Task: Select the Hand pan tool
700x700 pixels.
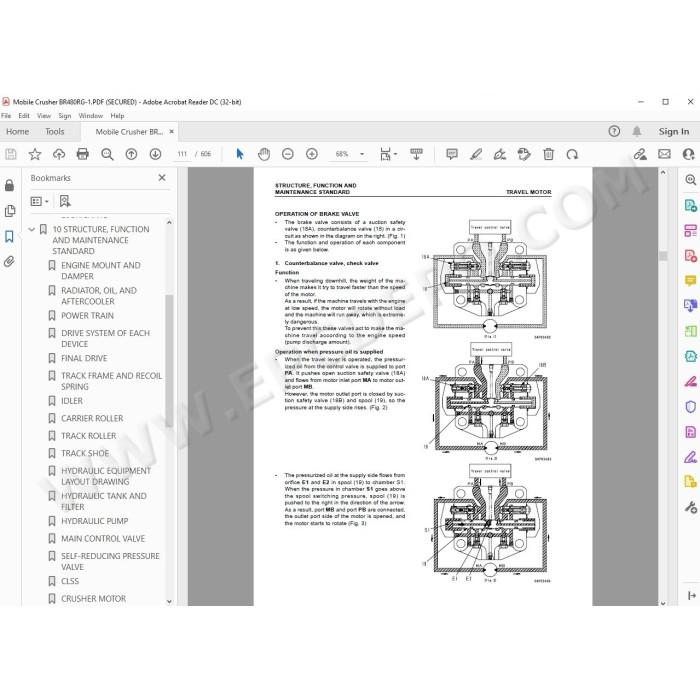Action: [264, 154]
